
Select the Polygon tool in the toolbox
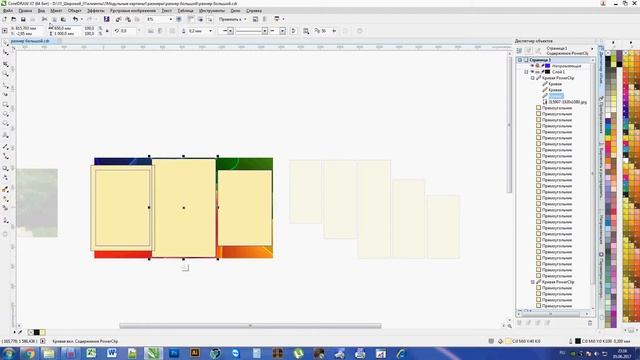pyautogui.click(x=5, y=124)
